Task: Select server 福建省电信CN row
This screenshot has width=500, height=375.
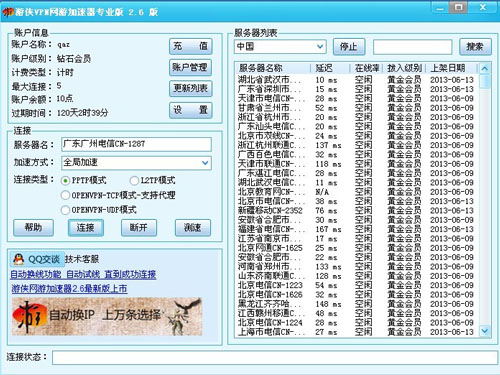Action: pos(357,229)
